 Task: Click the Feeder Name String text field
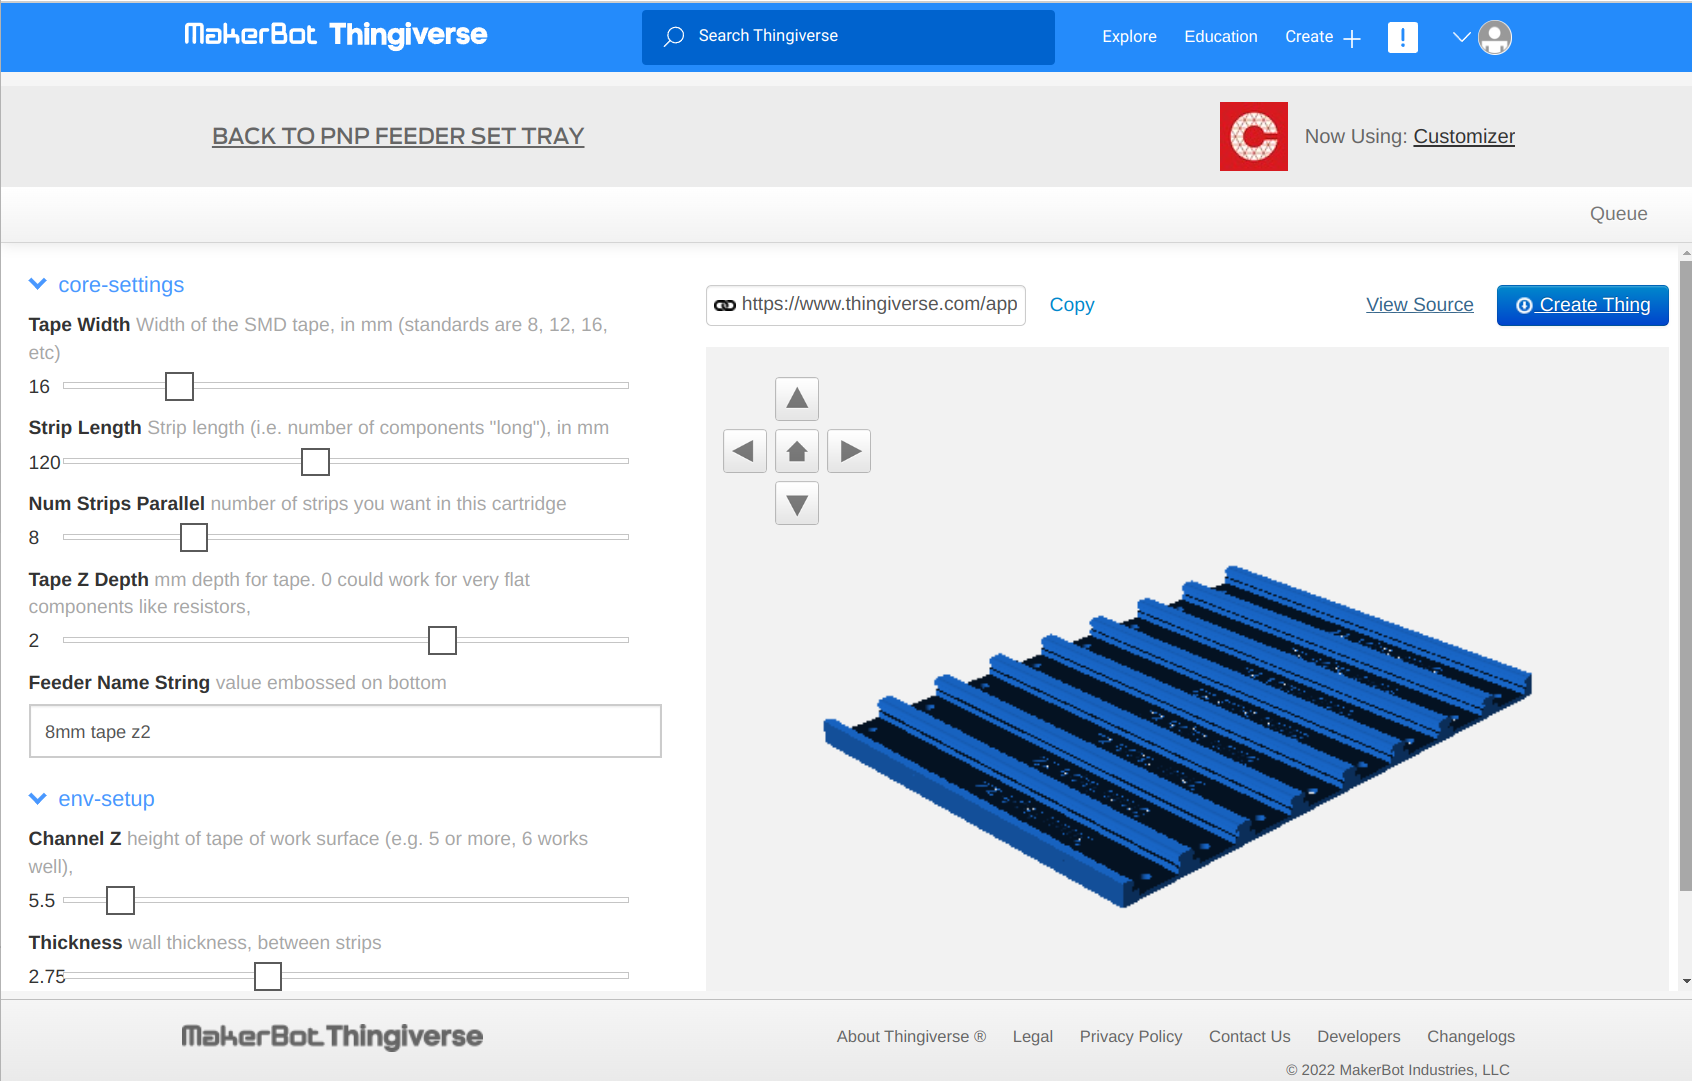pyautogui.click(x=345, y=732)
